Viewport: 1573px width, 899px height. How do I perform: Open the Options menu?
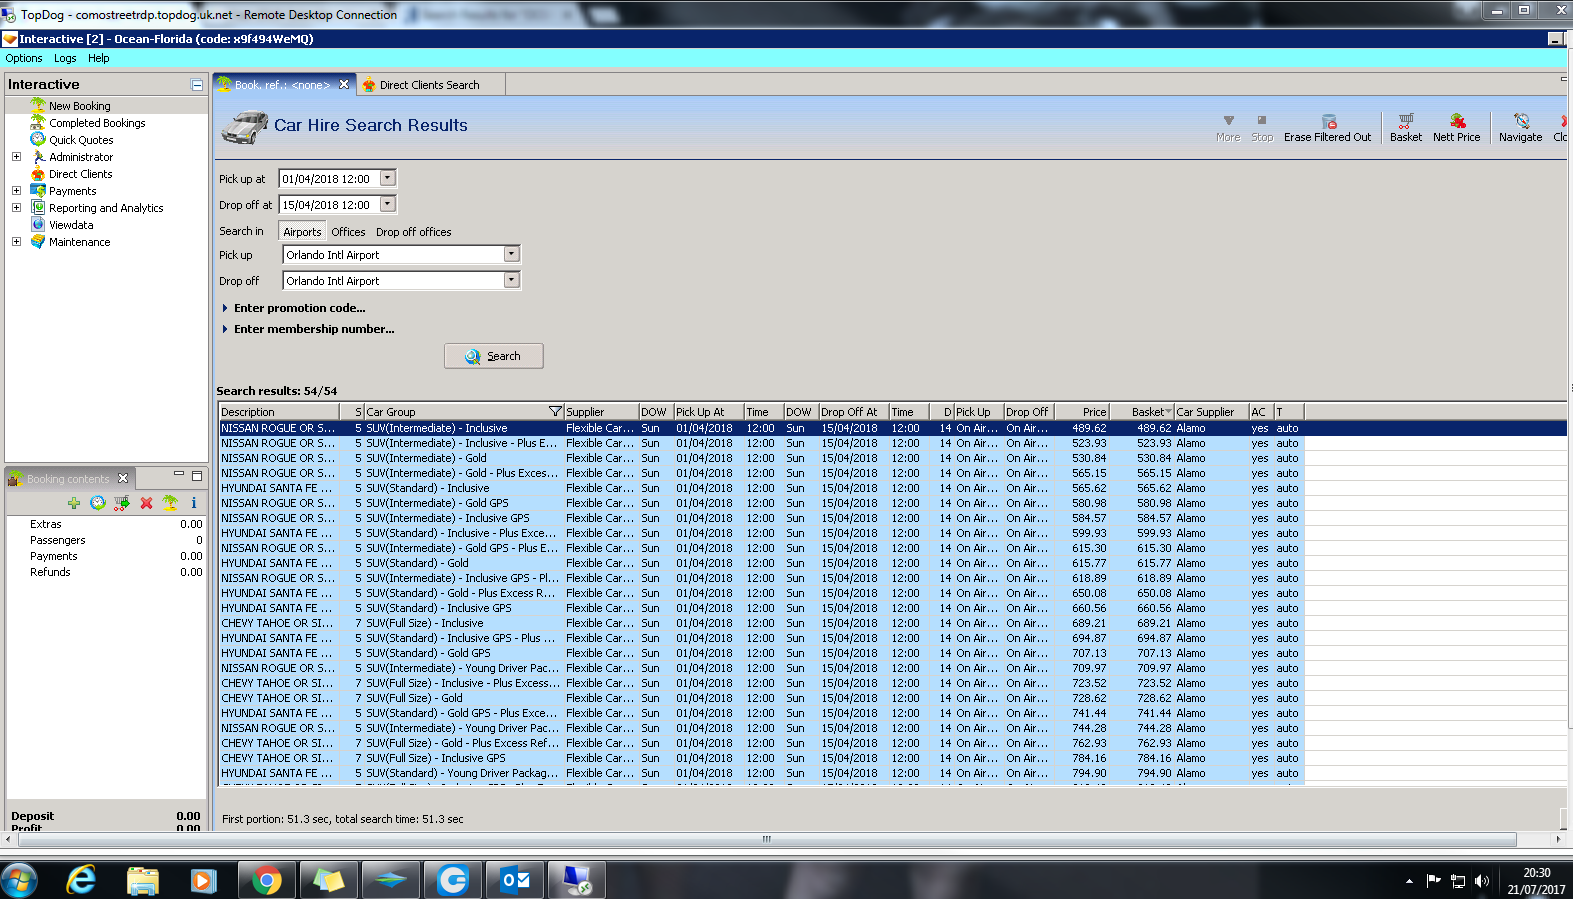pyautogui.click(x=24, y=58)
